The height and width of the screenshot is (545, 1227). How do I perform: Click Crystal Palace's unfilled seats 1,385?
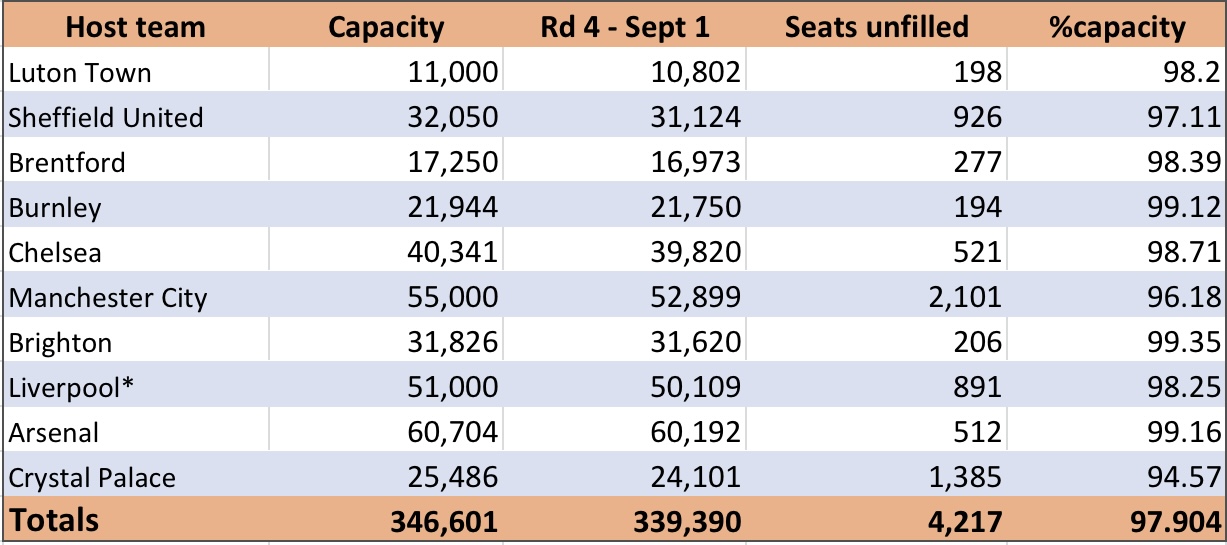[x=876, y=478]
